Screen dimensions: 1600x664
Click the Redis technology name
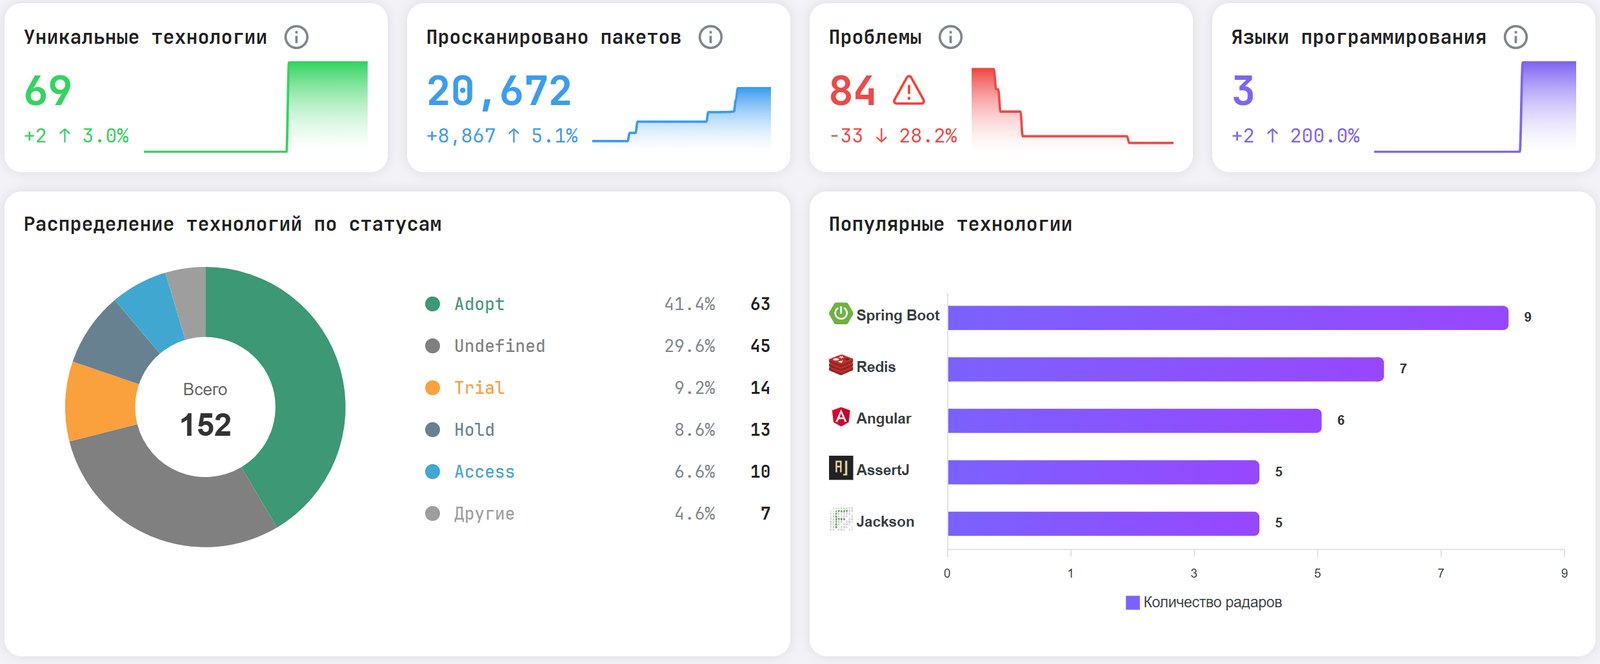click(876, 367)
